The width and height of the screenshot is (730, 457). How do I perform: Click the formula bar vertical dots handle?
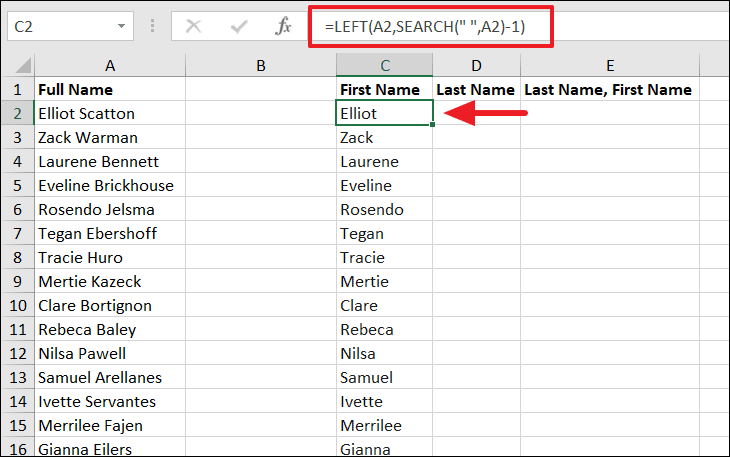[x=152, y=26]
